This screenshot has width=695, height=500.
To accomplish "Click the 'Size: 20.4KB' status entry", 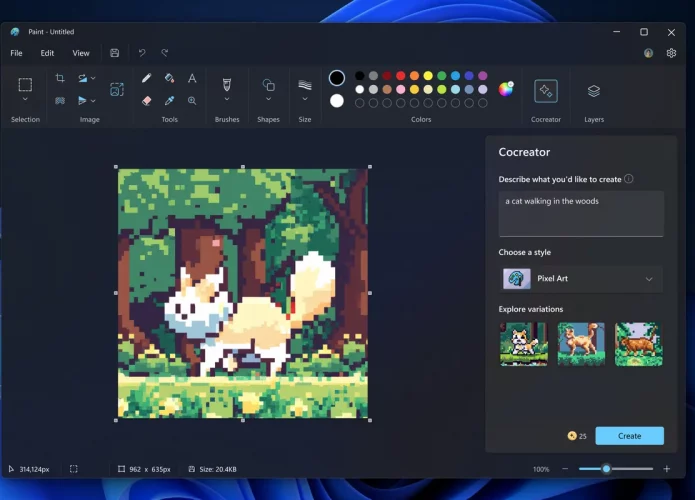I will pos(213,469).
